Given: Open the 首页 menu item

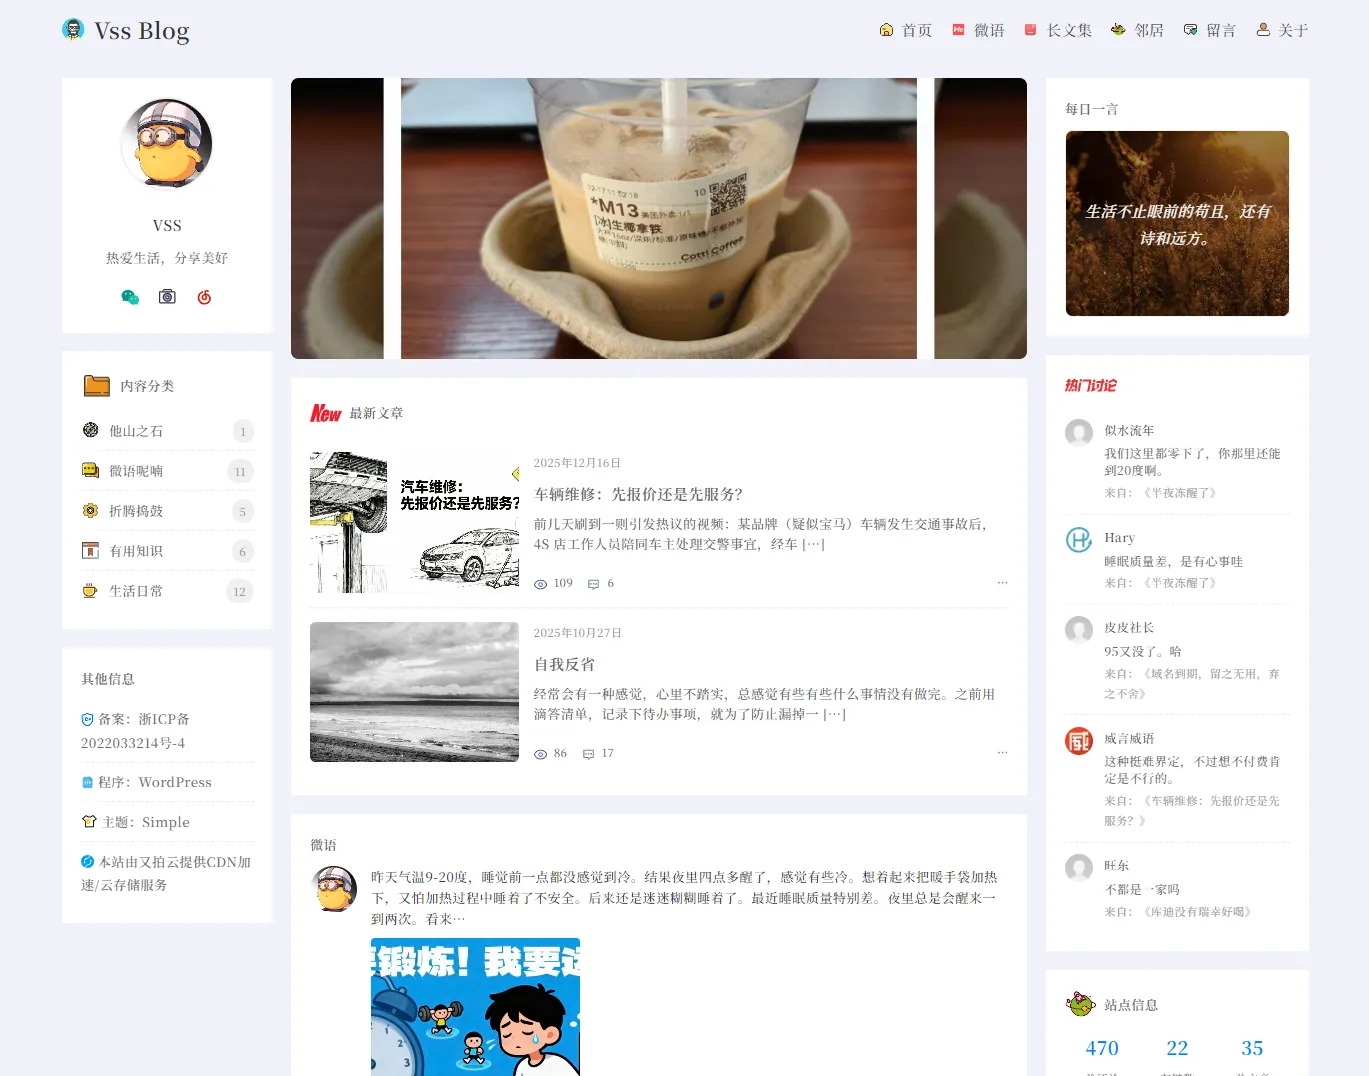Looking at the screenshot, I should 906,31.
